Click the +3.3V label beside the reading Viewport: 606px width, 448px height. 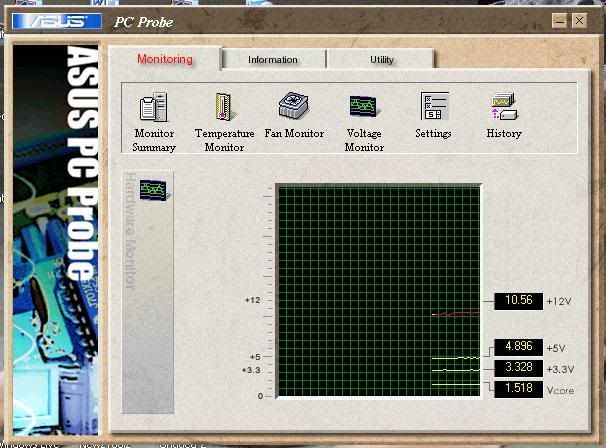point(560,369)
